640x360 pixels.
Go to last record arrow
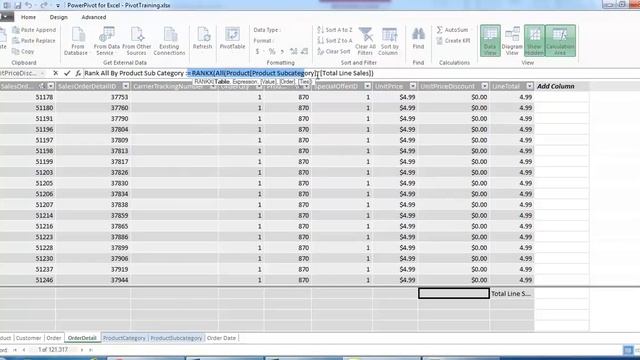click(x=91, y=350)
